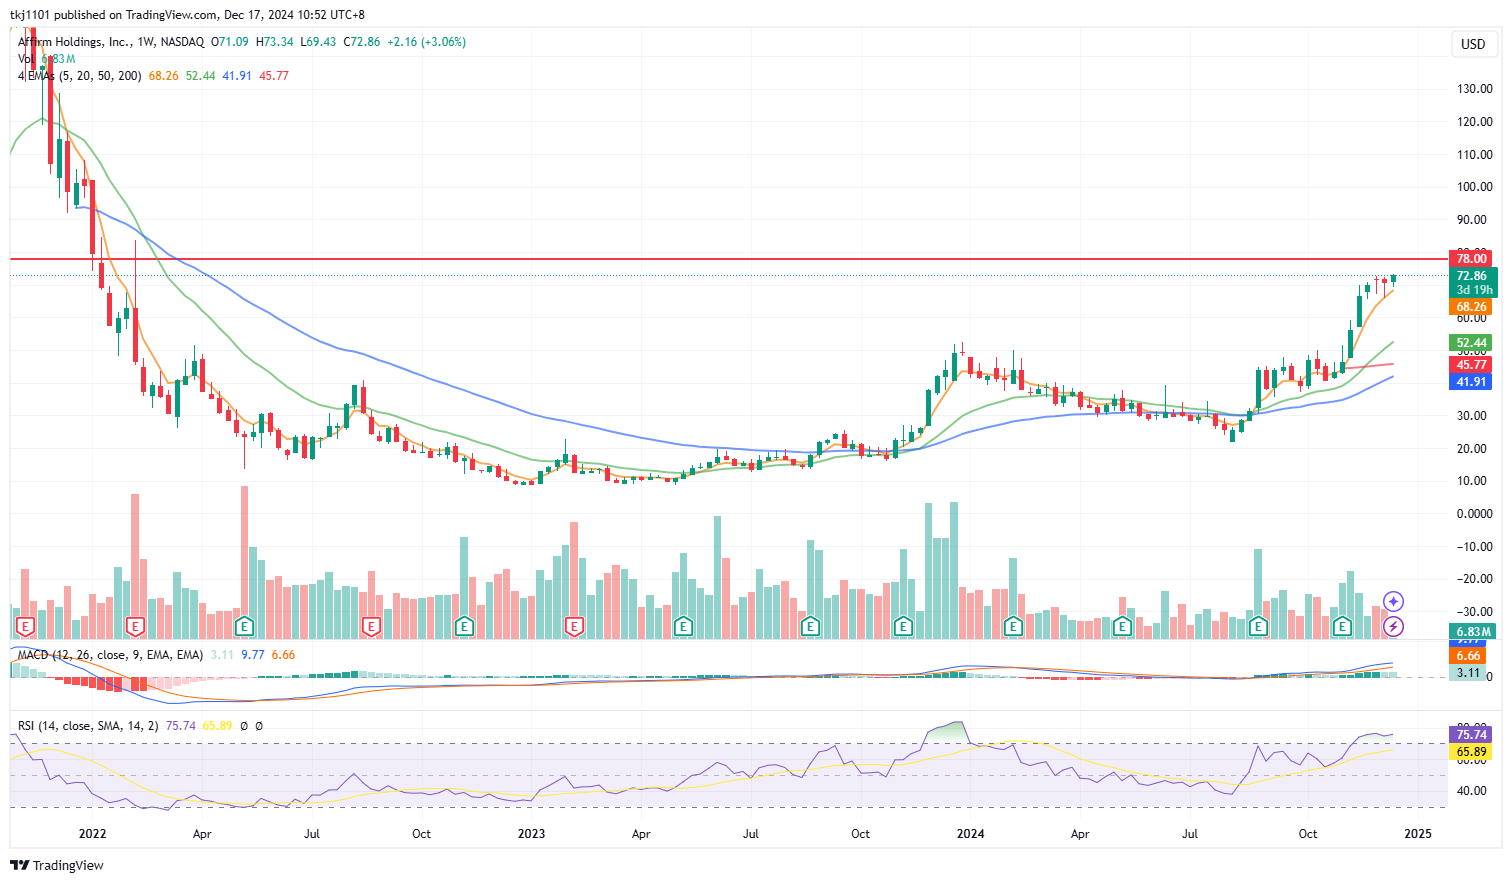Click the green 52.44 value in EMA legend
1512x883 pixels.
200,76
